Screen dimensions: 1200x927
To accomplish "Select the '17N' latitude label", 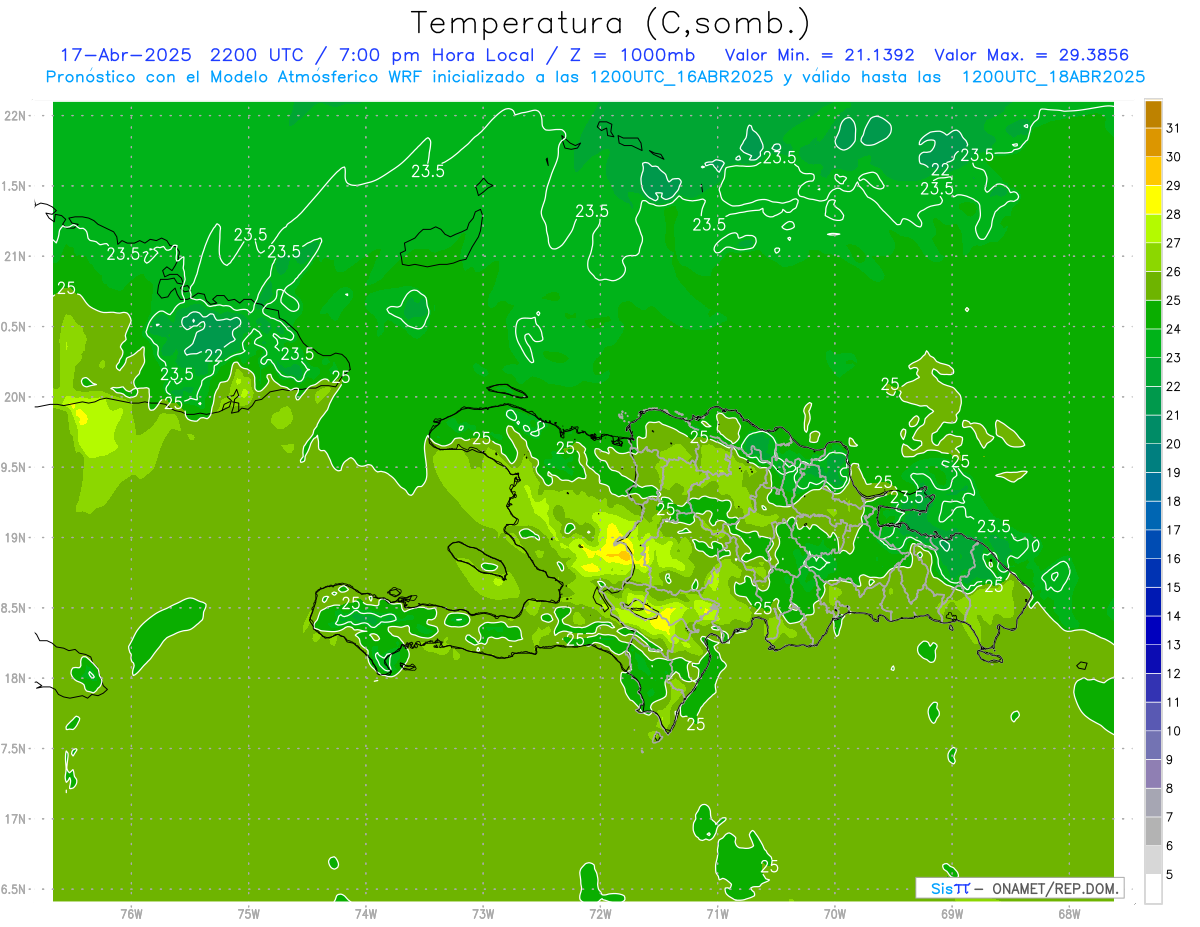I will point(16,819).
